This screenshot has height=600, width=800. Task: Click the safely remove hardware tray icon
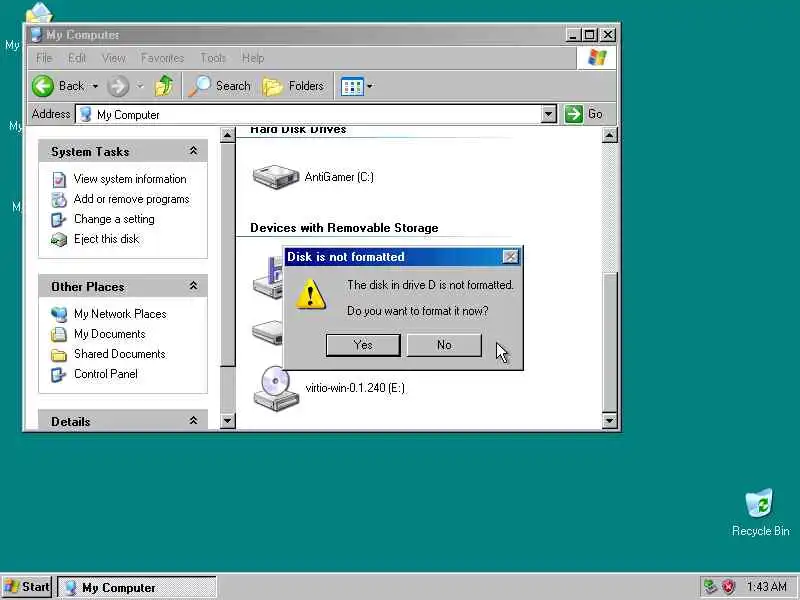(x=710, y=587)
